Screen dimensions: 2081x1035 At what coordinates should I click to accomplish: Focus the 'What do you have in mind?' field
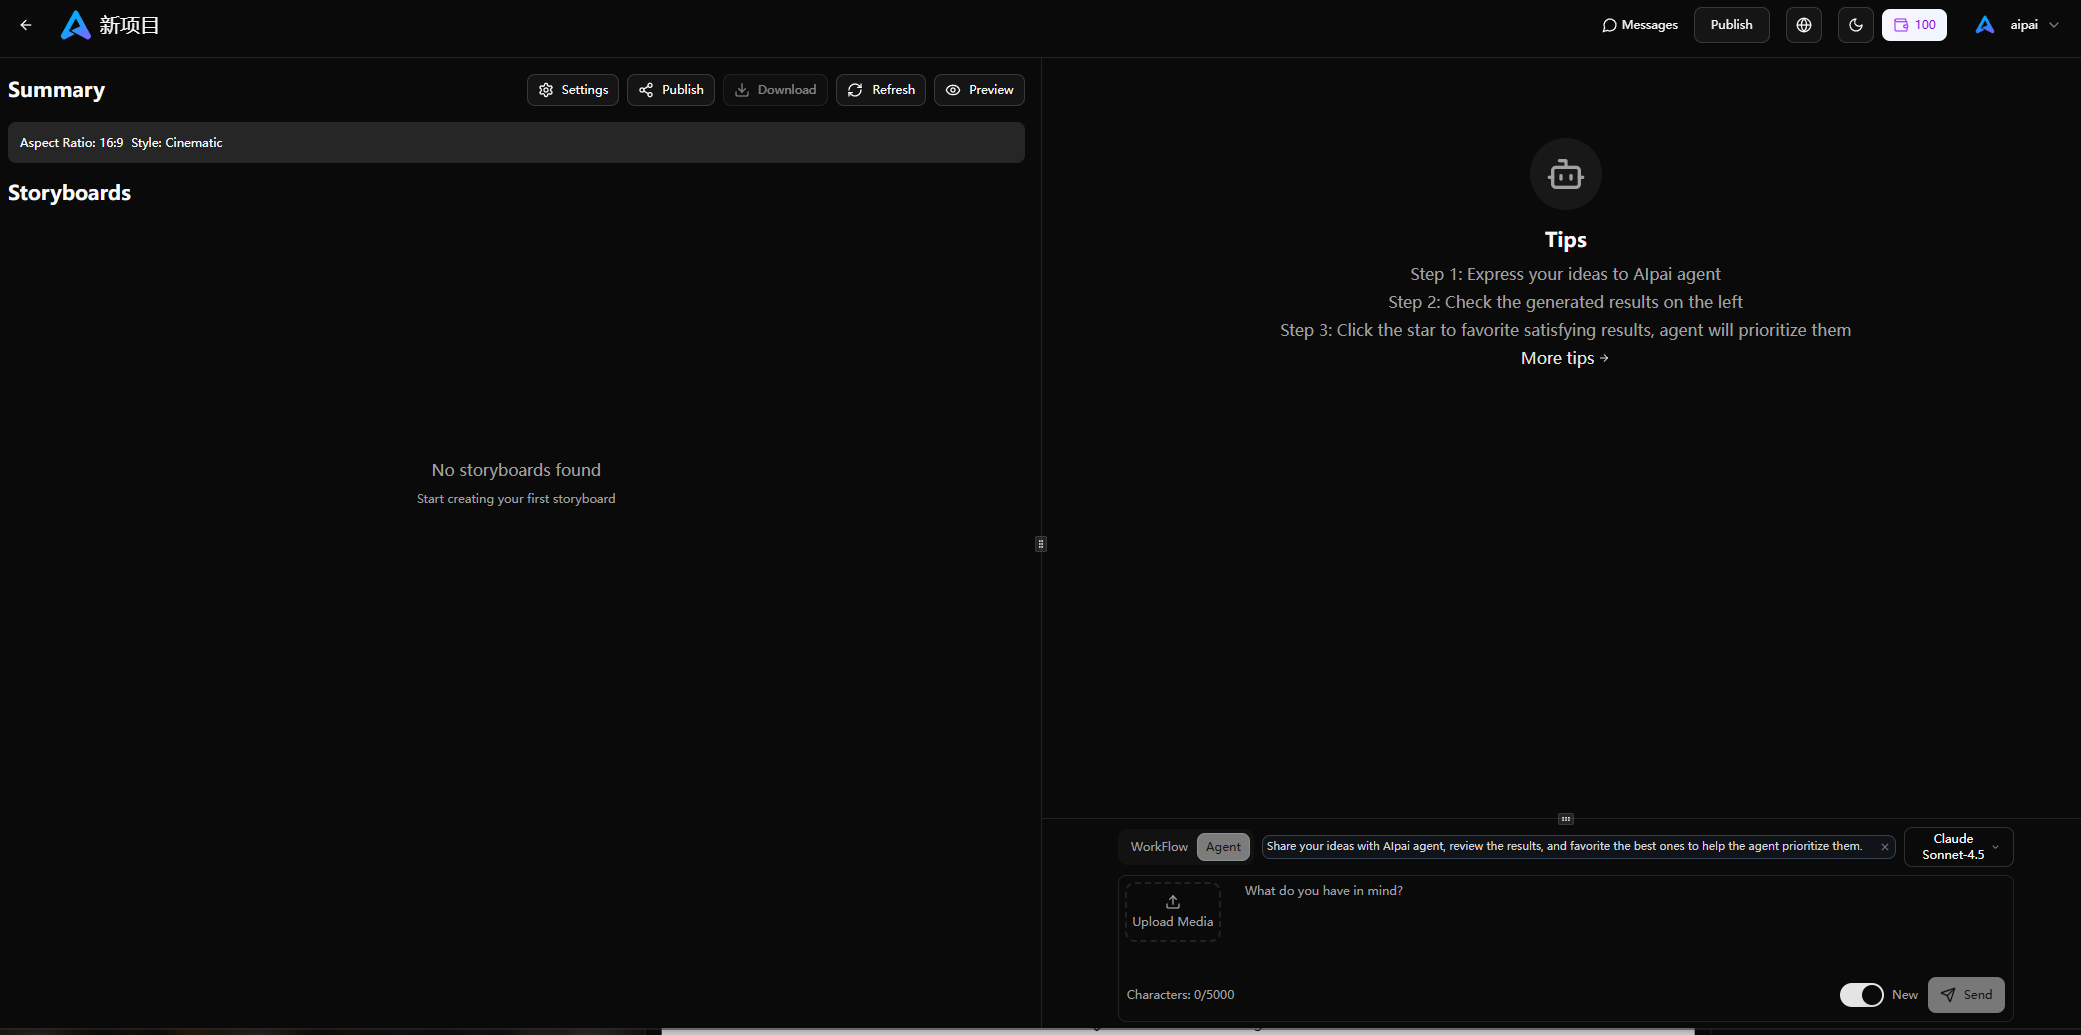pos(1620,920)
